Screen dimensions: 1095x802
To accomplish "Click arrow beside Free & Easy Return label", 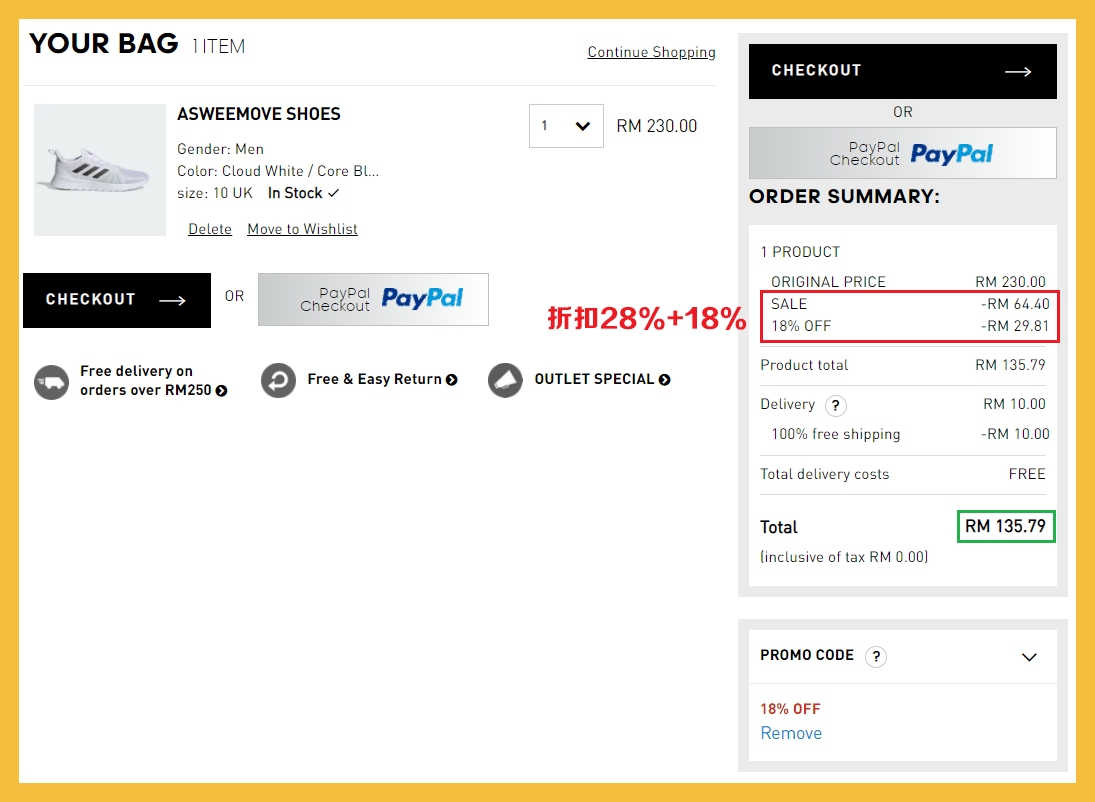I will pos(452,380).
